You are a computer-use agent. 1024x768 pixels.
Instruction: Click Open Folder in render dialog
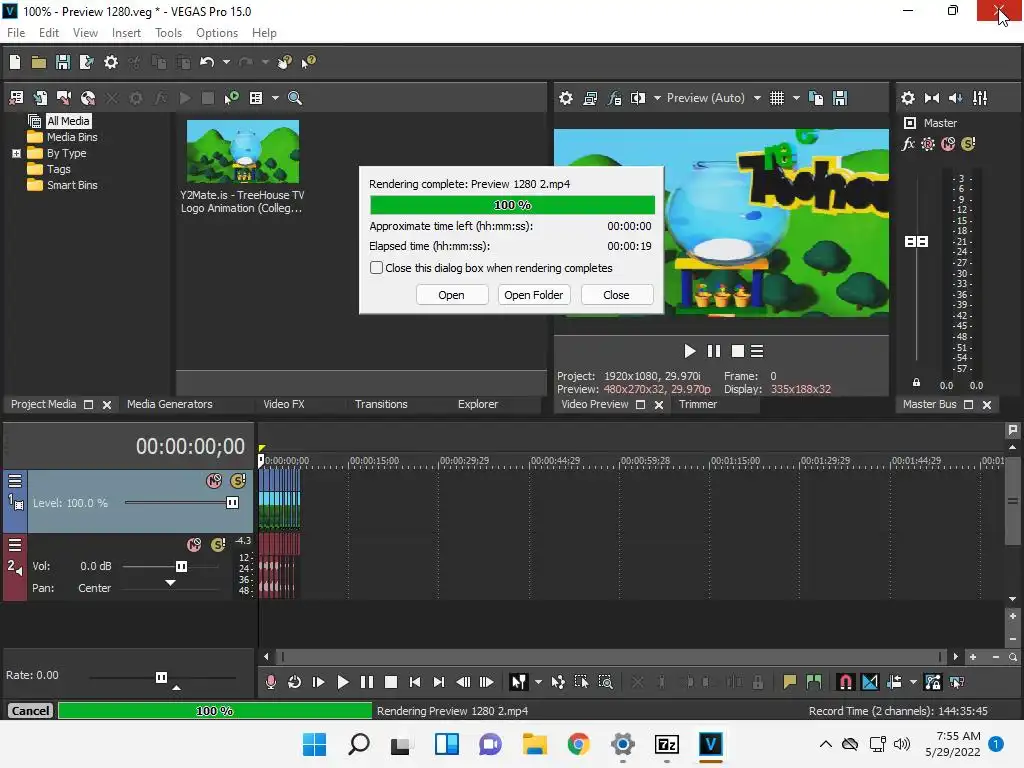point(534,295)
